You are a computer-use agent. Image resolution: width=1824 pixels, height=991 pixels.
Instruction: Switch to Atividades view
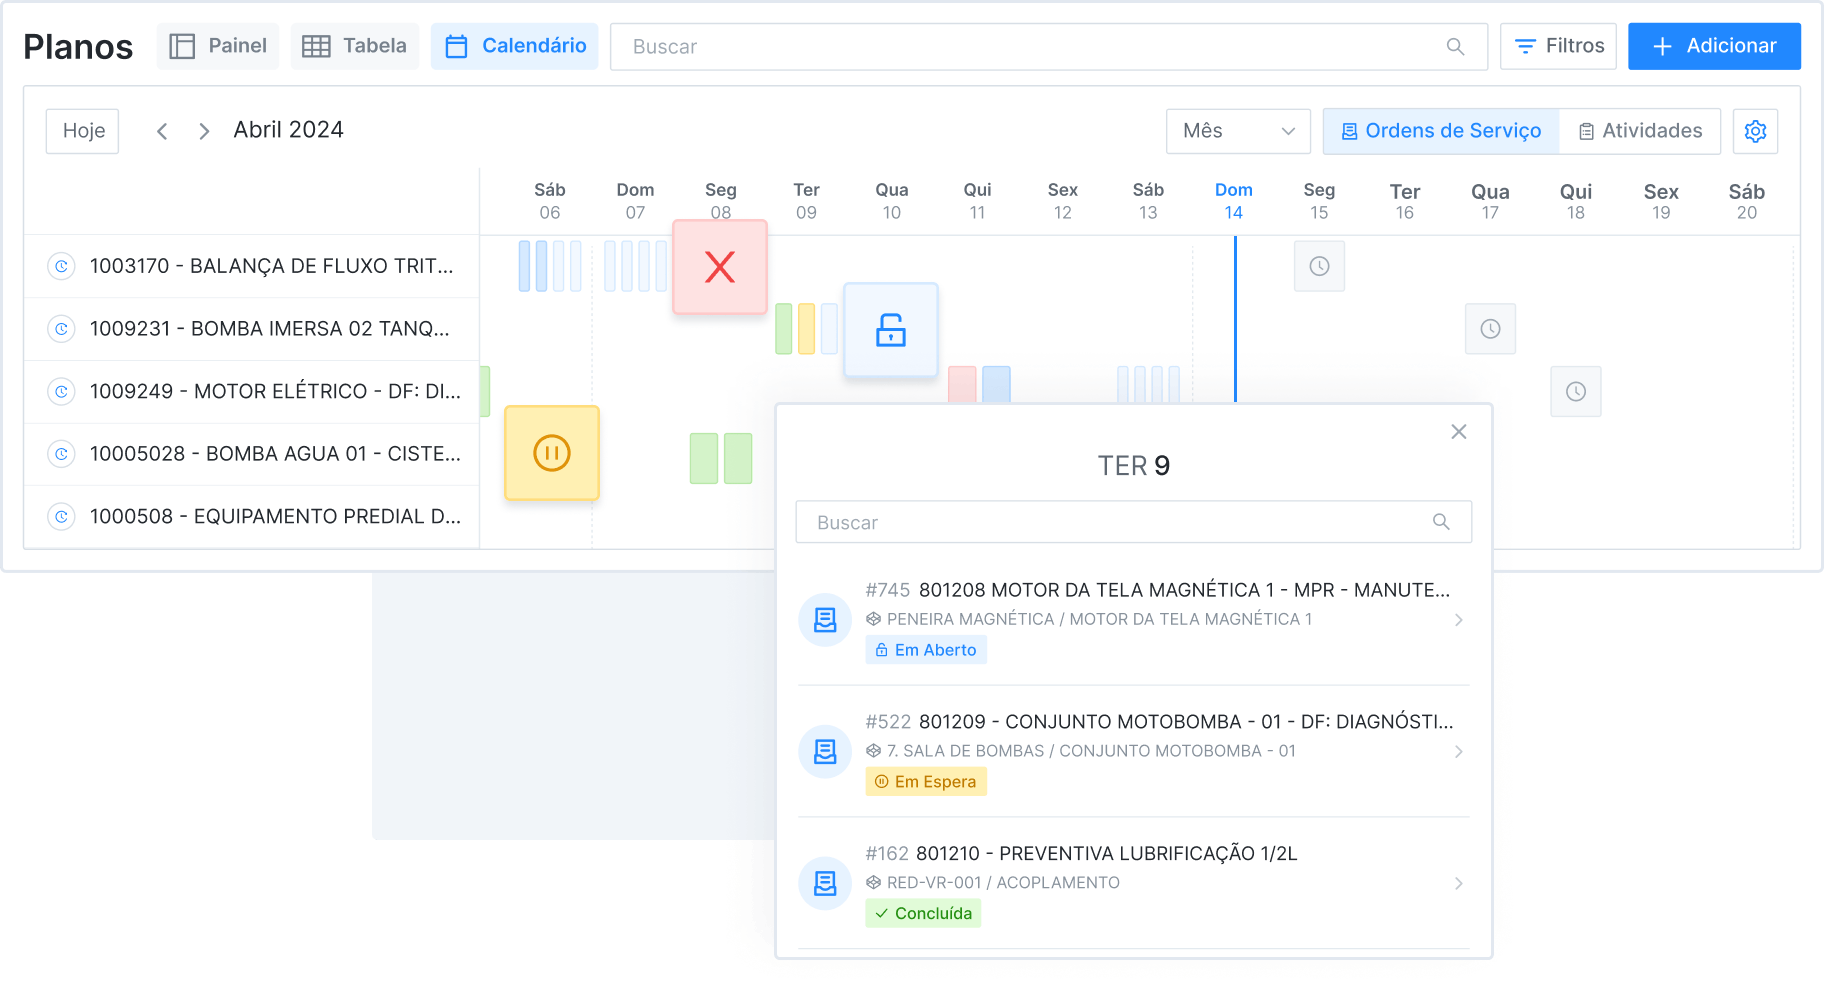point(1640,131)
